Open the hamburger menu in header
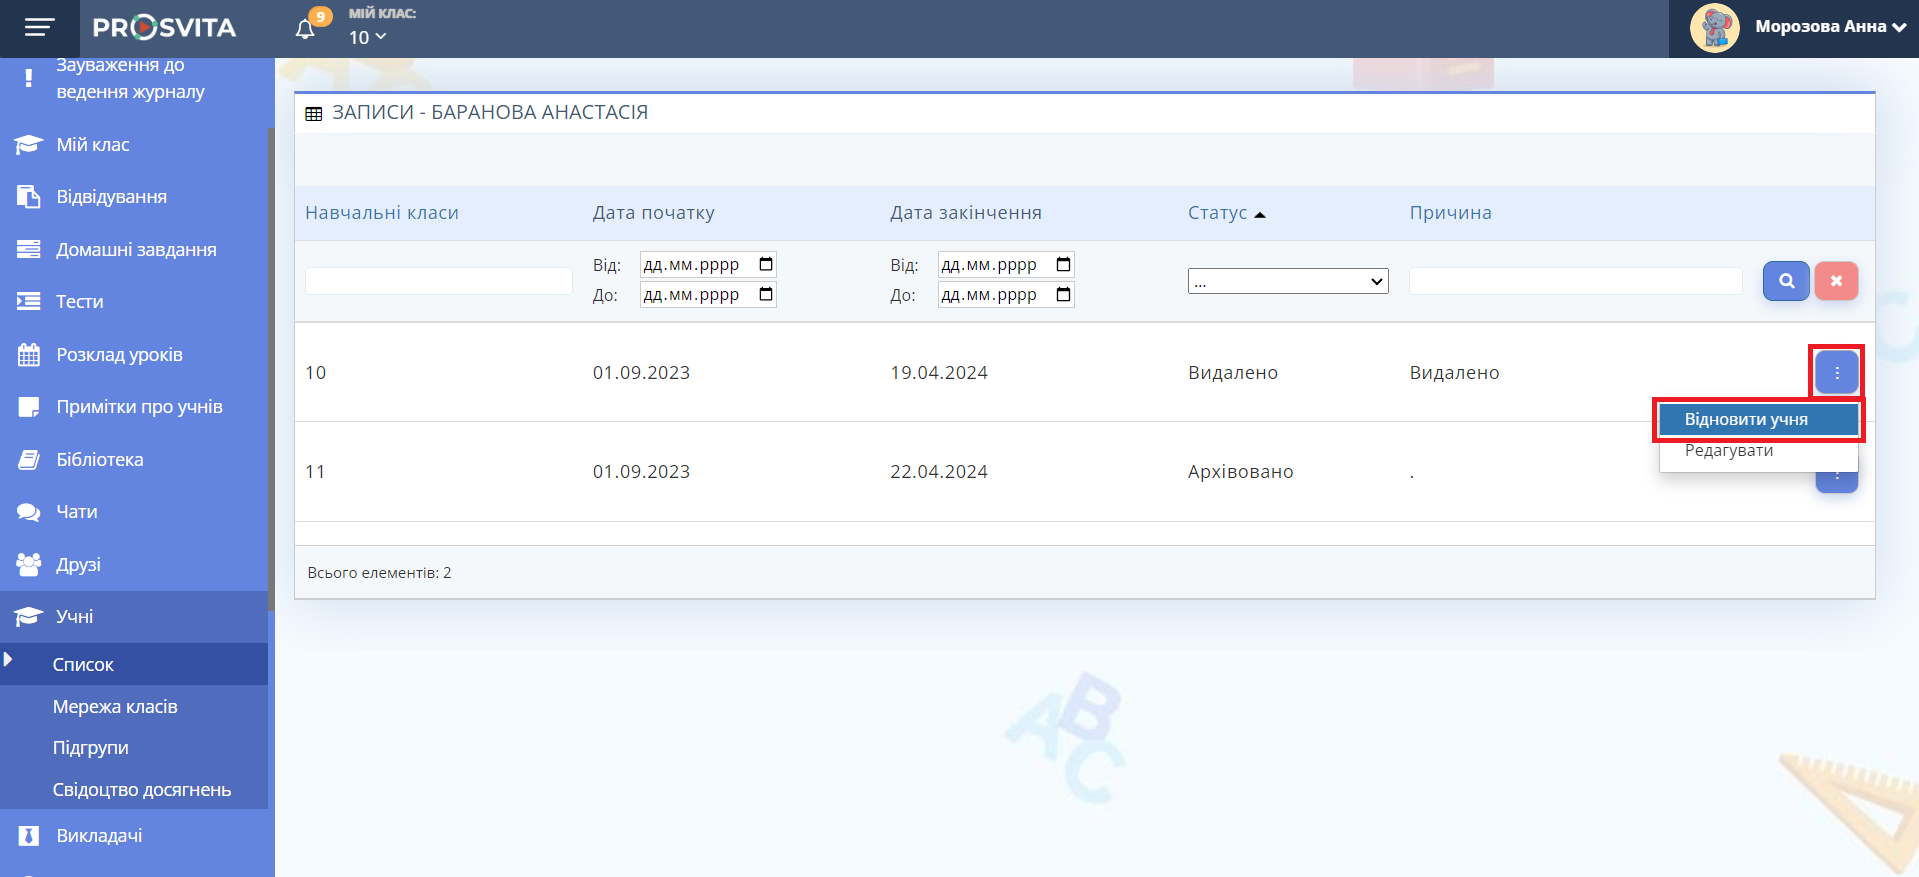The image size is (1919, 877). point(39,28)
